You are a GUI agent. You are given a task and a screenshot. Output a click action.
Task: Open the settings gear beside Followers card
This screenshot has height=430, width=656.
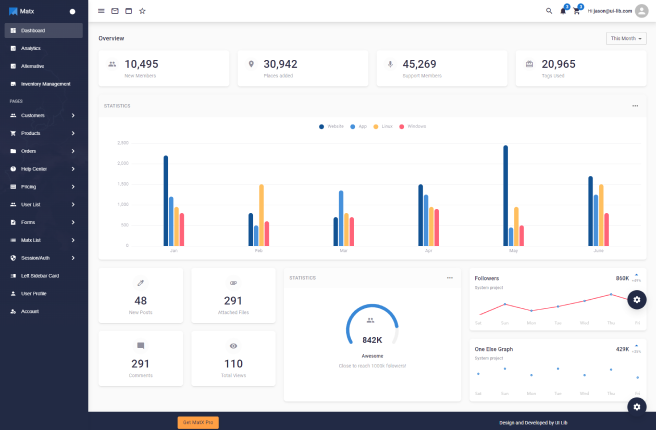coord(638,300)
